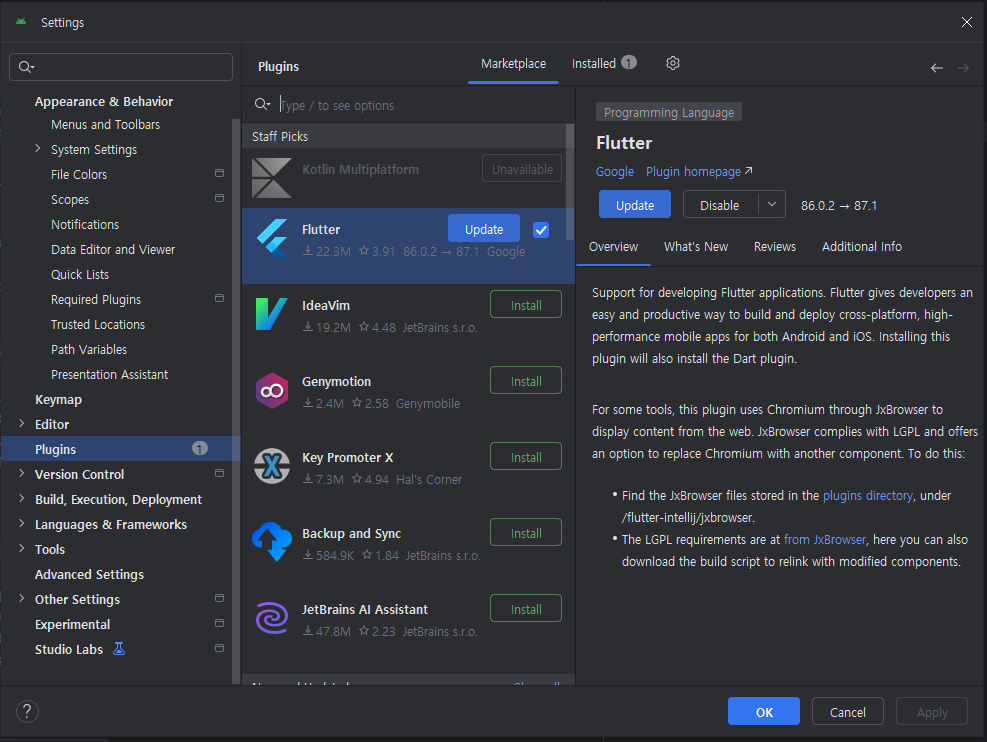Navigate back with the left arrow
The image size is (987, 742).
coord(937,68)
